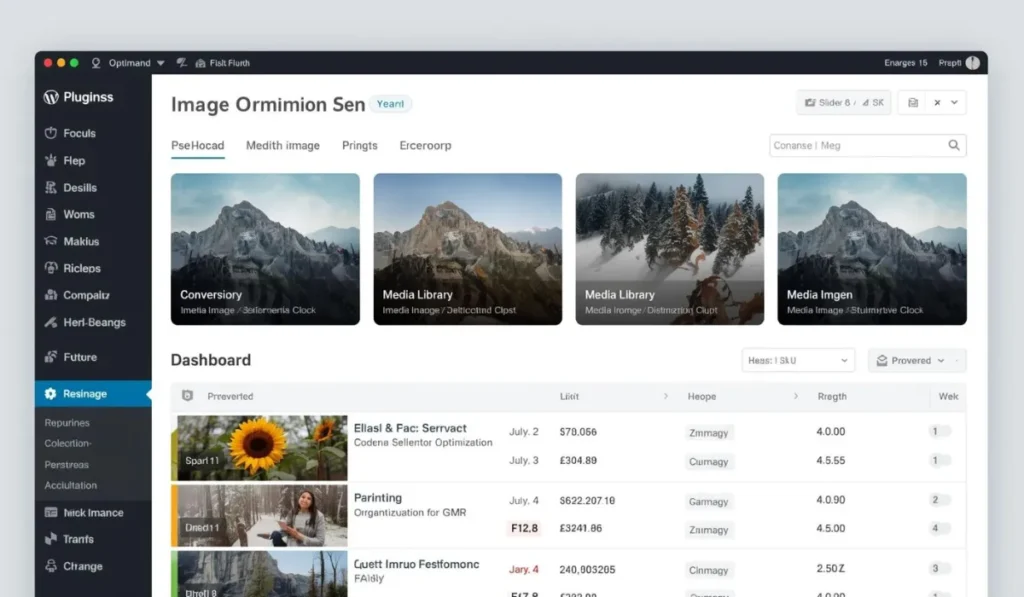Open the Repurines sidebar link

coord(67,423)
